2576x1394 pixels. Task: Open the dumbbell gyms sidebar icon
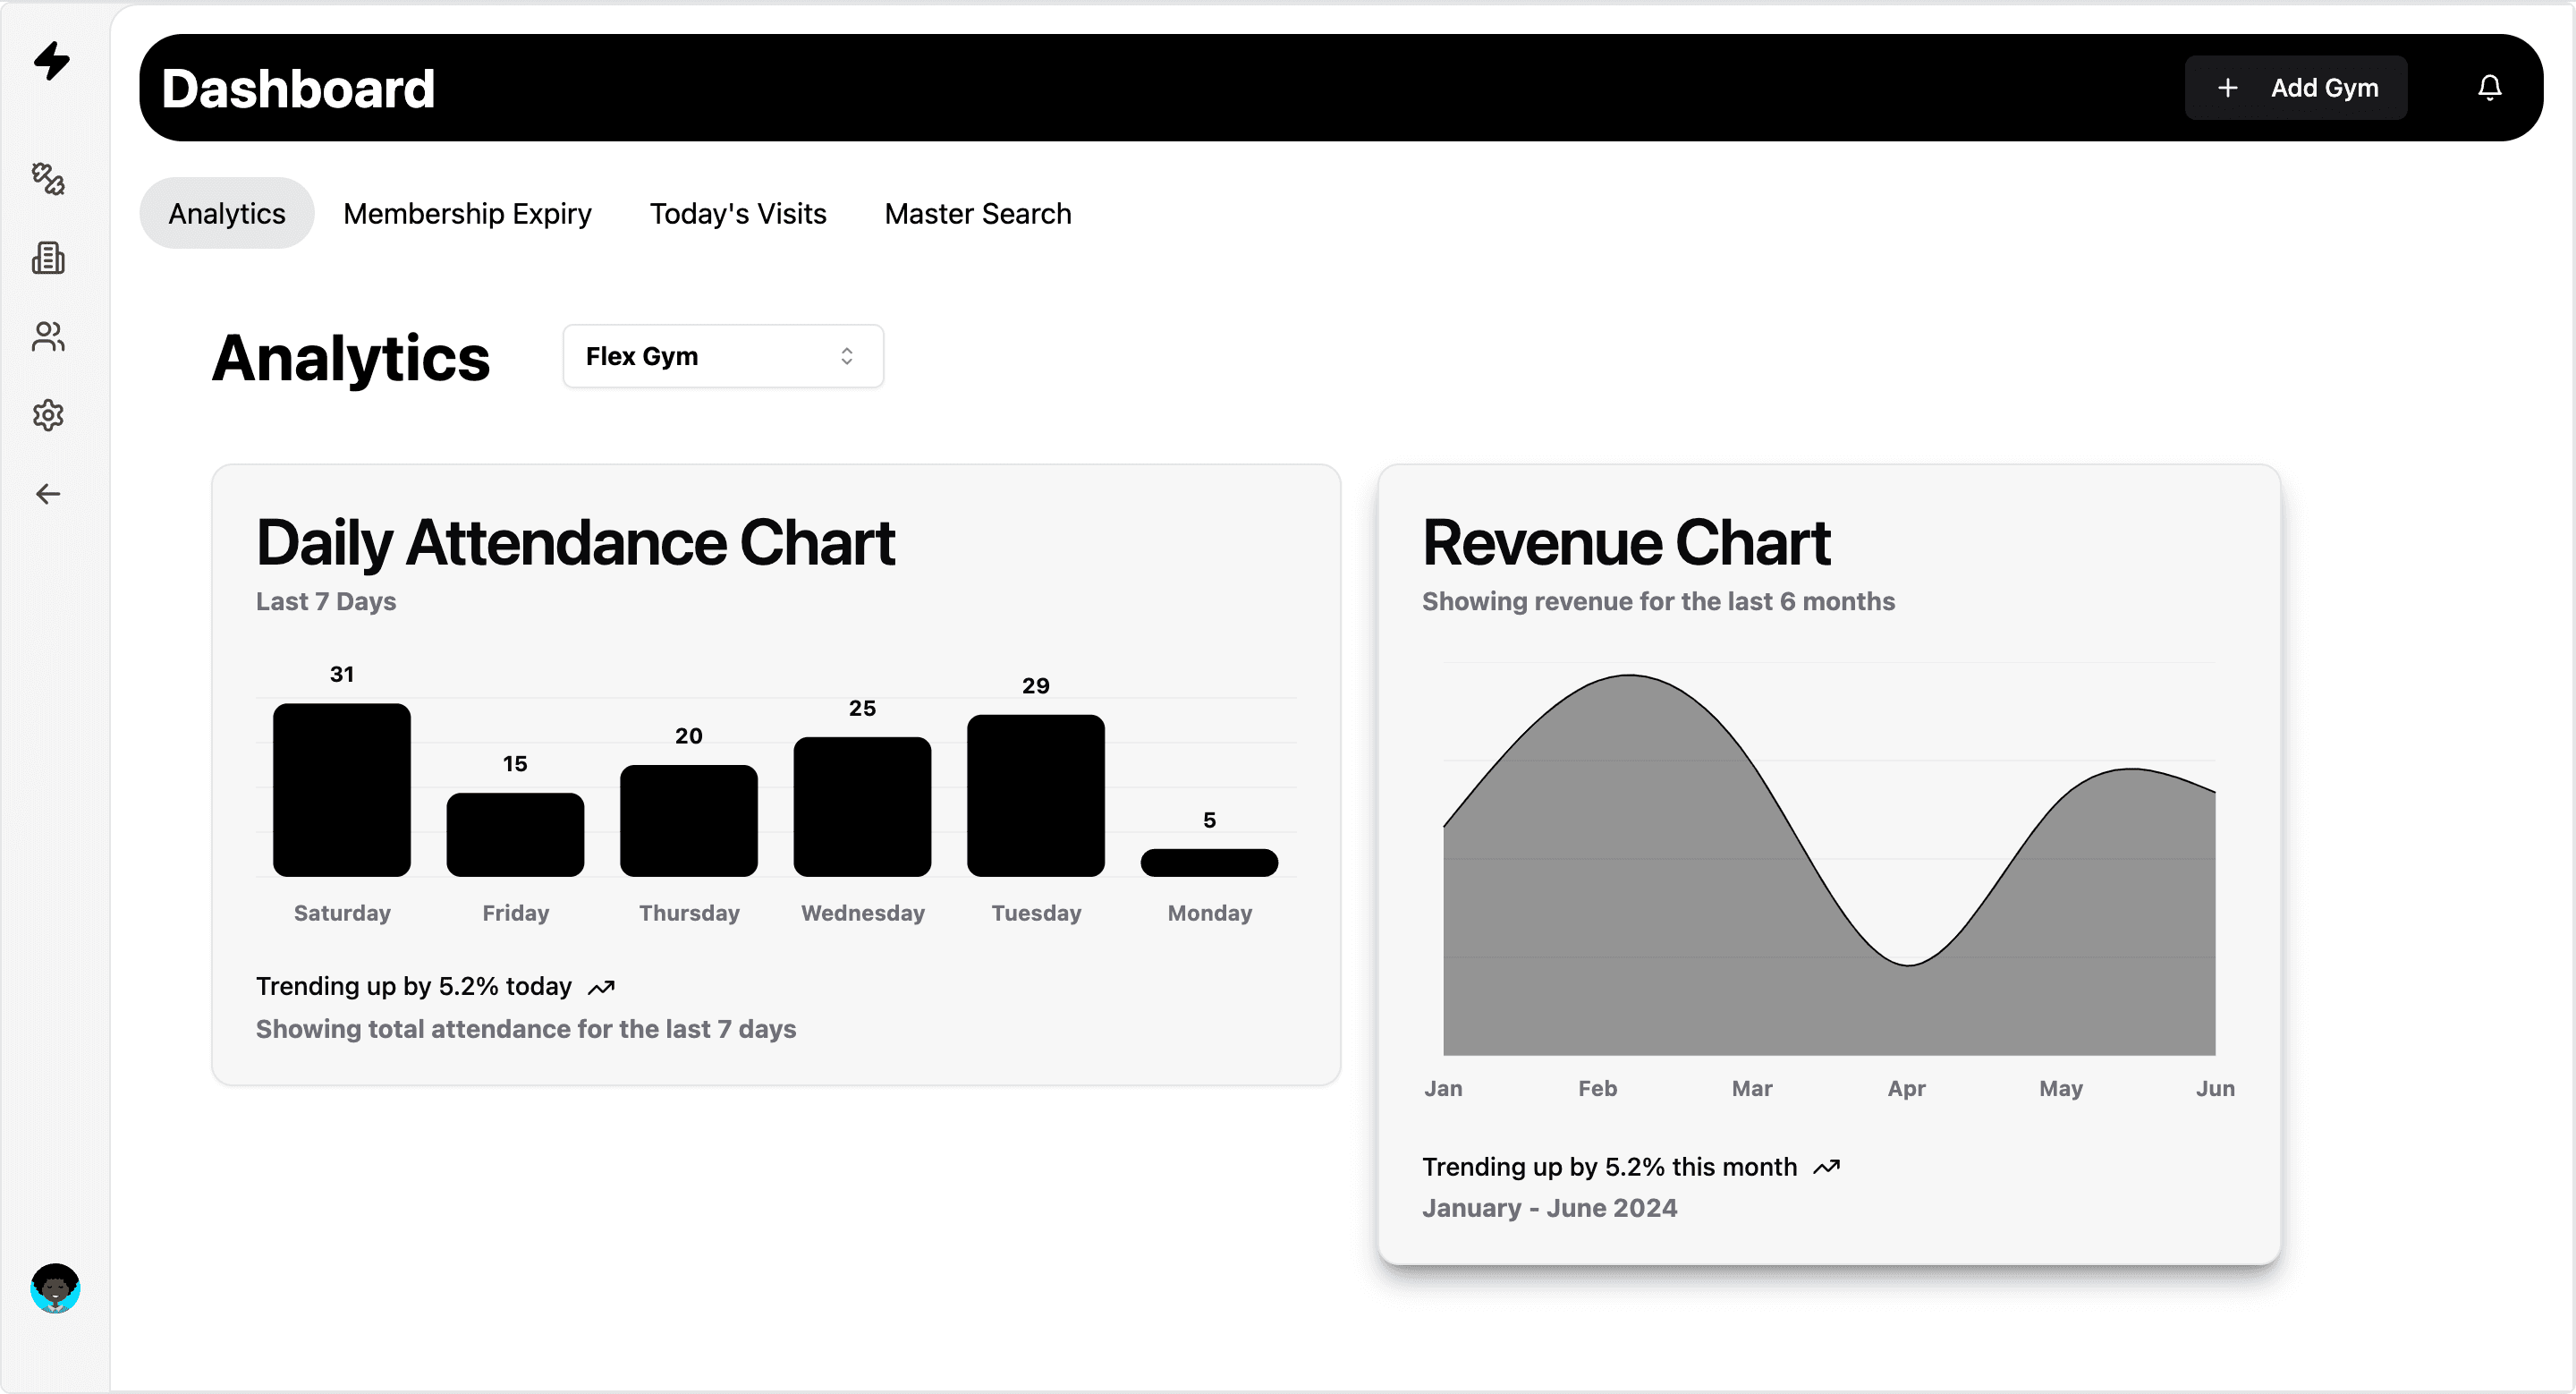tap(48, 179)
